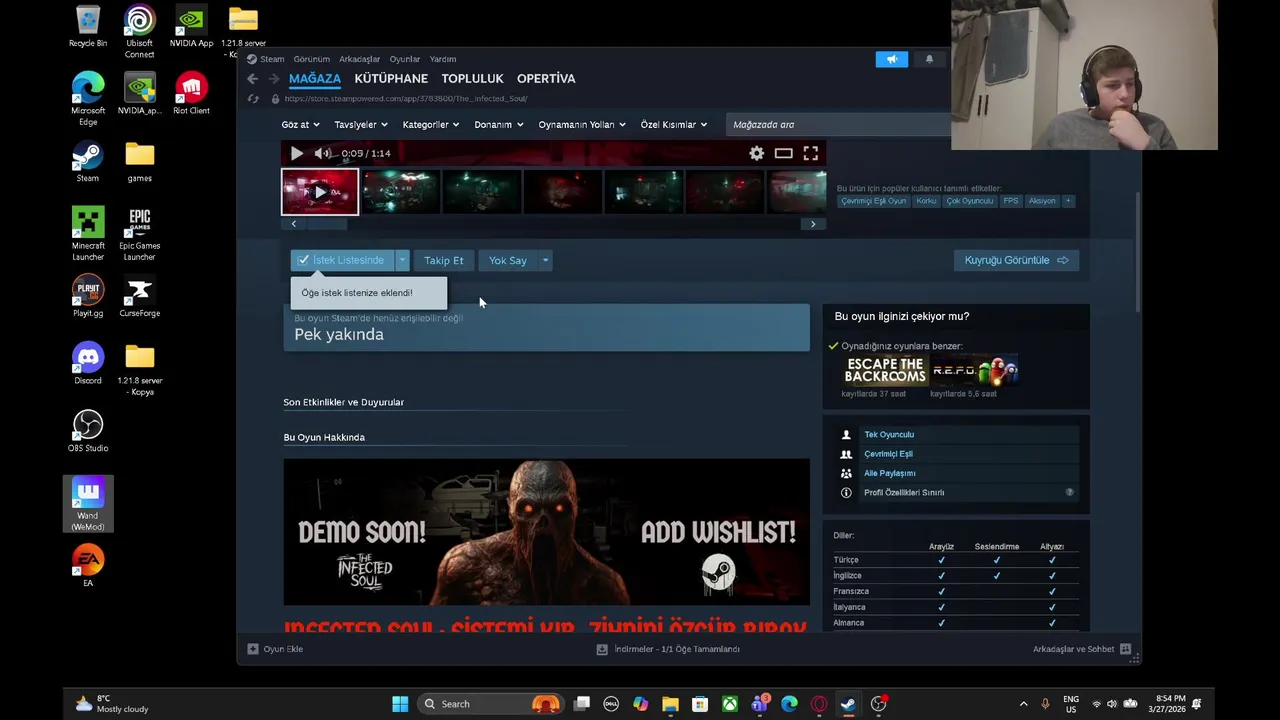This screenshot has width=1280, height=720.
Task: Open Riot Client desktop icon
Action: click(x=191, y=93)
